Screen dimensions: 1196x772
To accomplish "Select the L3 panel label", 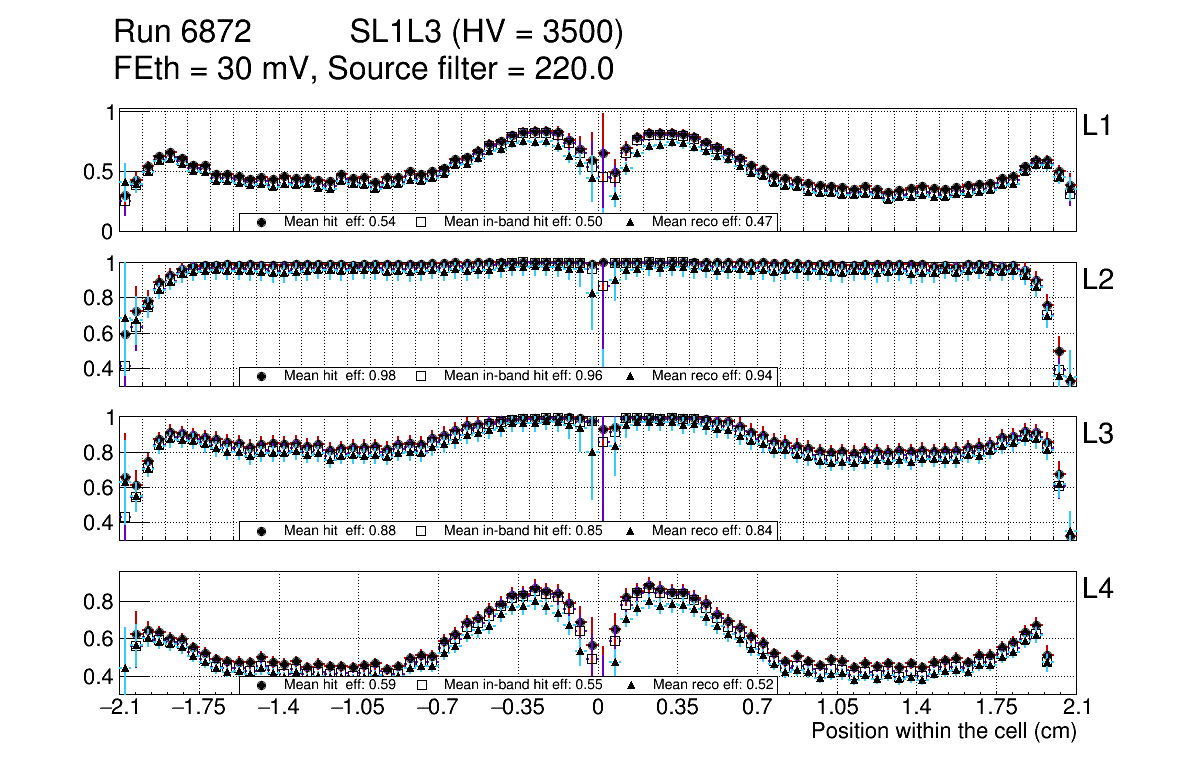I will point(1098,434).
